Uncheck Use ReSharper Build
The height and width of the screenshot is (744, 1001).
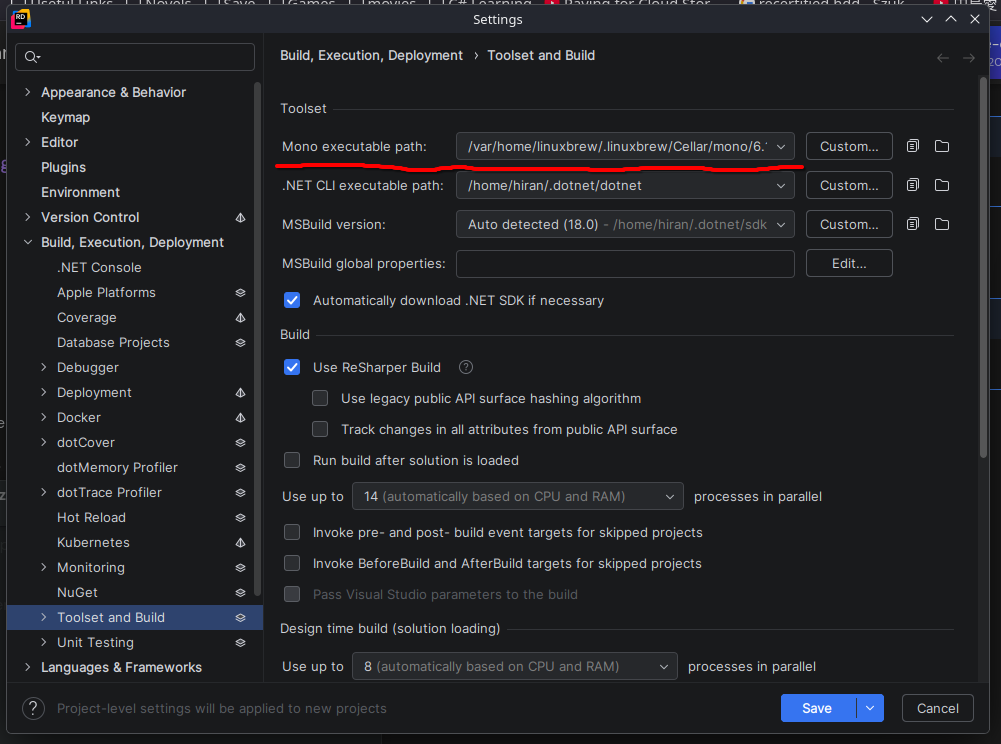click(x=292, y=367)
